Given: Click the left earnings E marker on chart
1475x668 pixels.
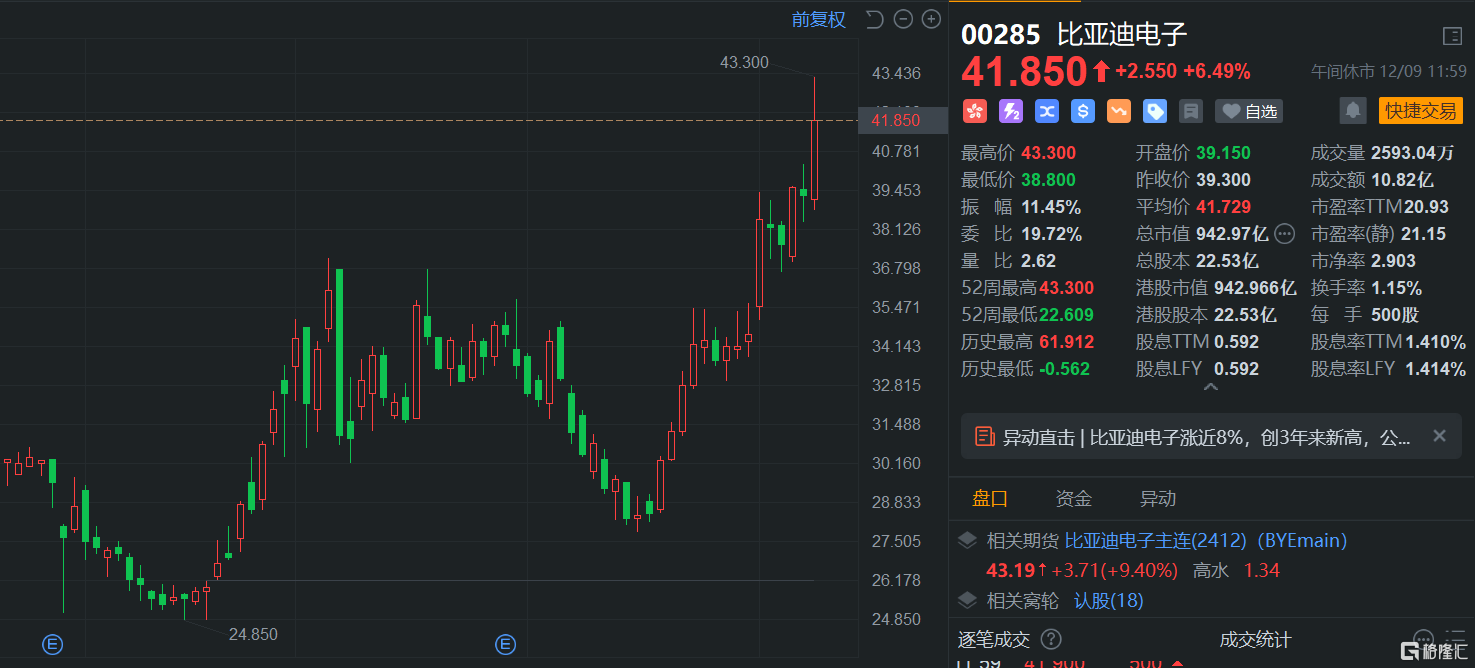Looking at the screenshot, I should click(x=52, y=645).
